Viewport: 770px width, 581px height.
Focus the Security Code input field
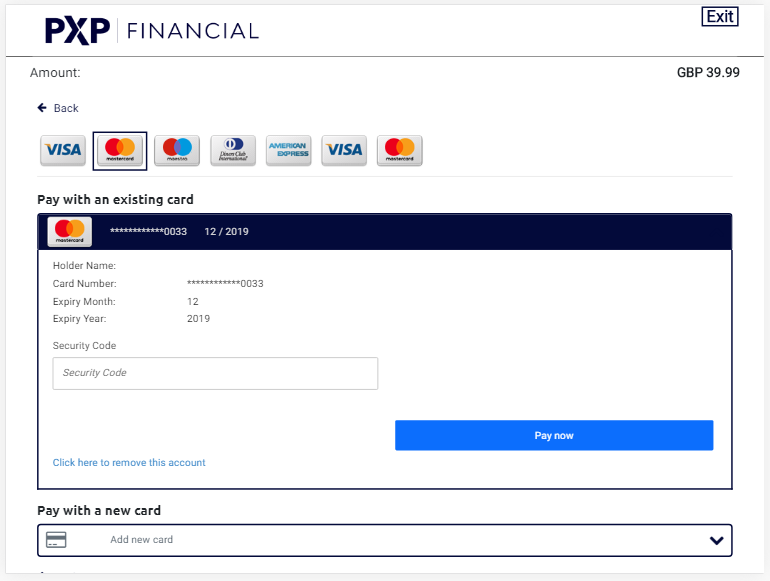click(x=215, y=373)
